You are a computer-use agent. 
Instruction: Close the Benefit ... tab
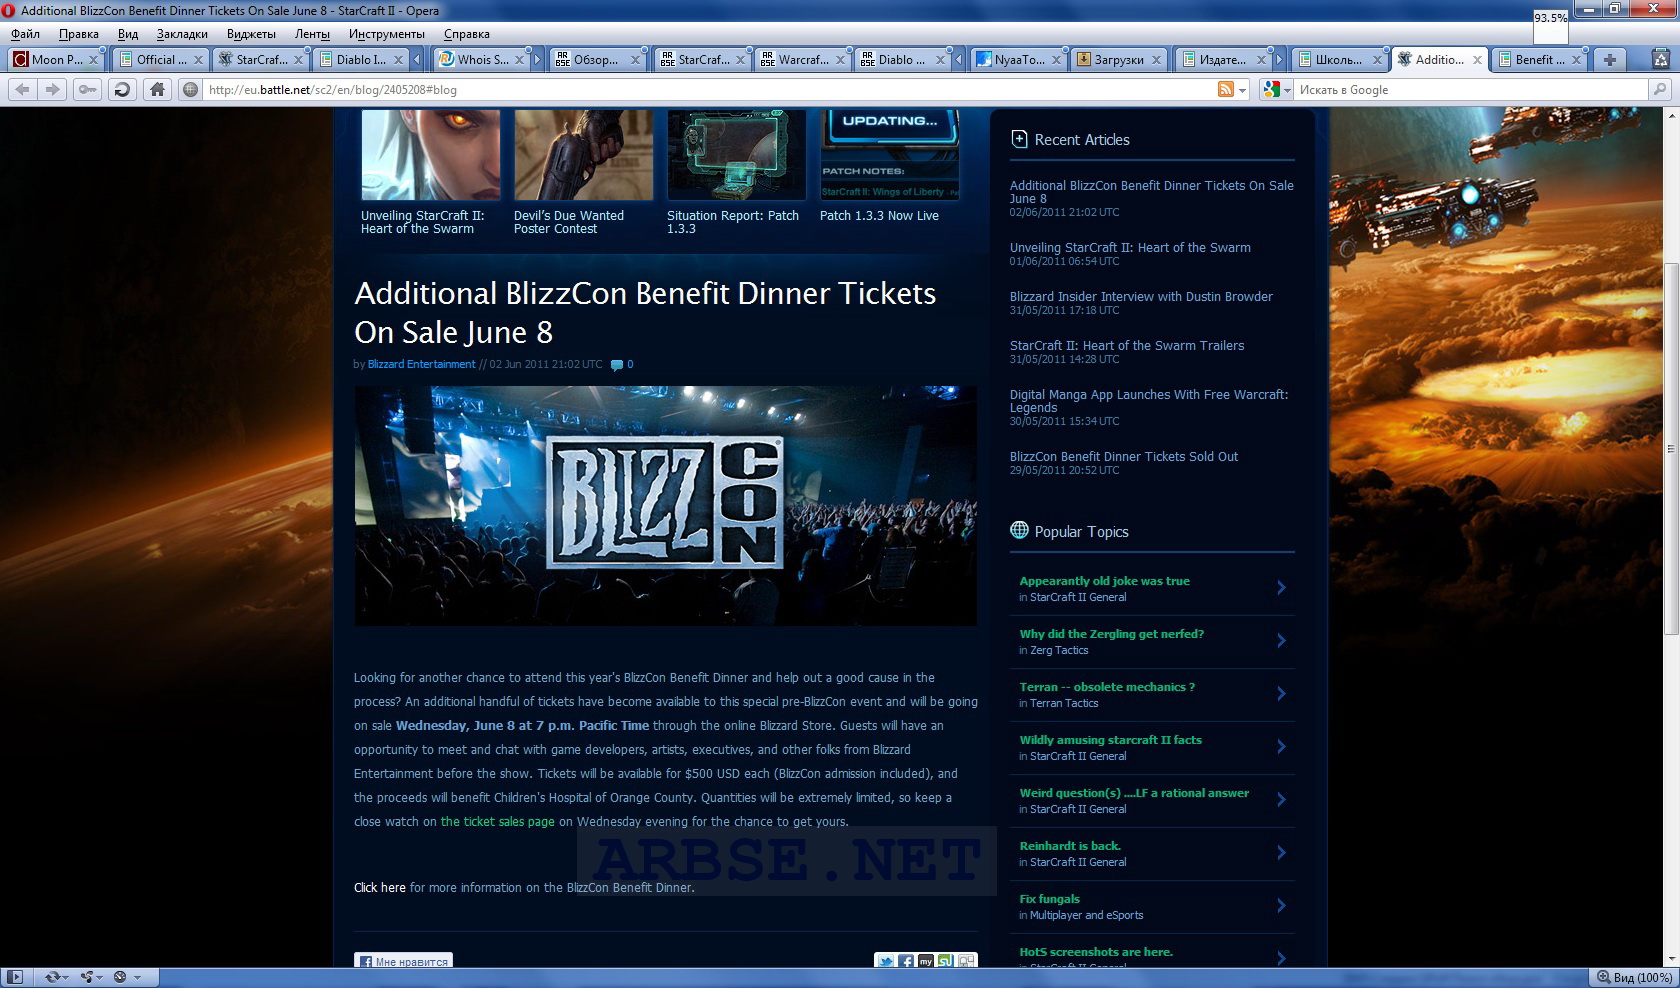click(1576, 60)
